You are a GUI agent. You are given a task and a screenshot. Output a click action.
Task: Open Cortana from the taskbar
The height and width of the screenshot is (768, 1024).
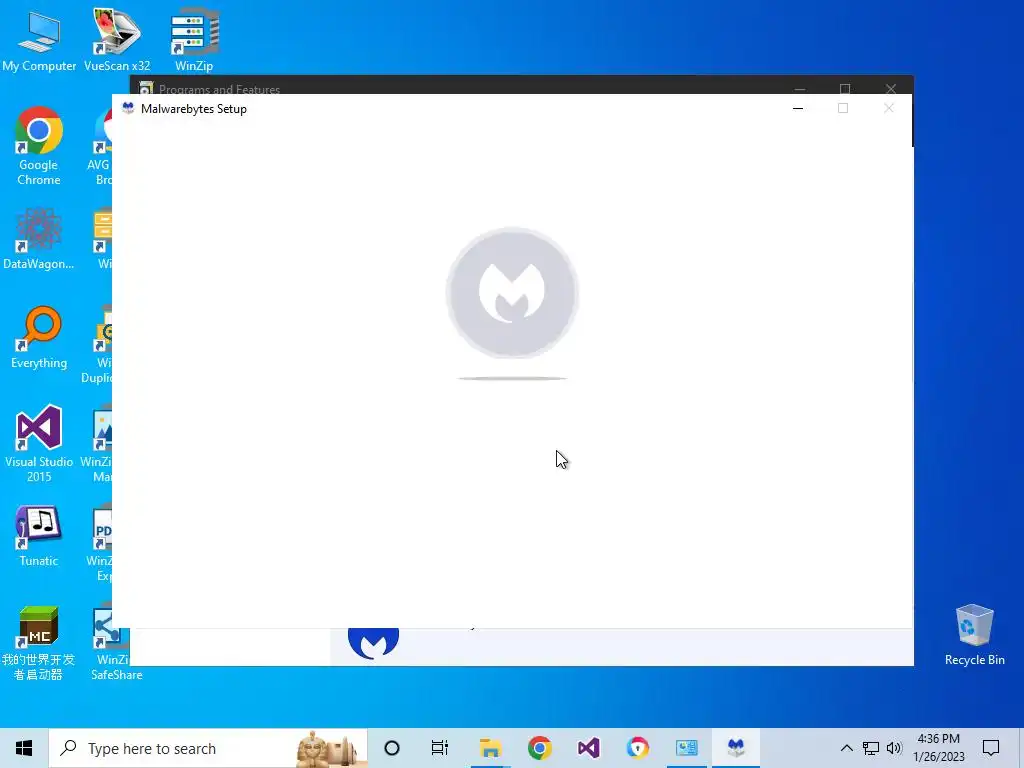click(392, 748)
